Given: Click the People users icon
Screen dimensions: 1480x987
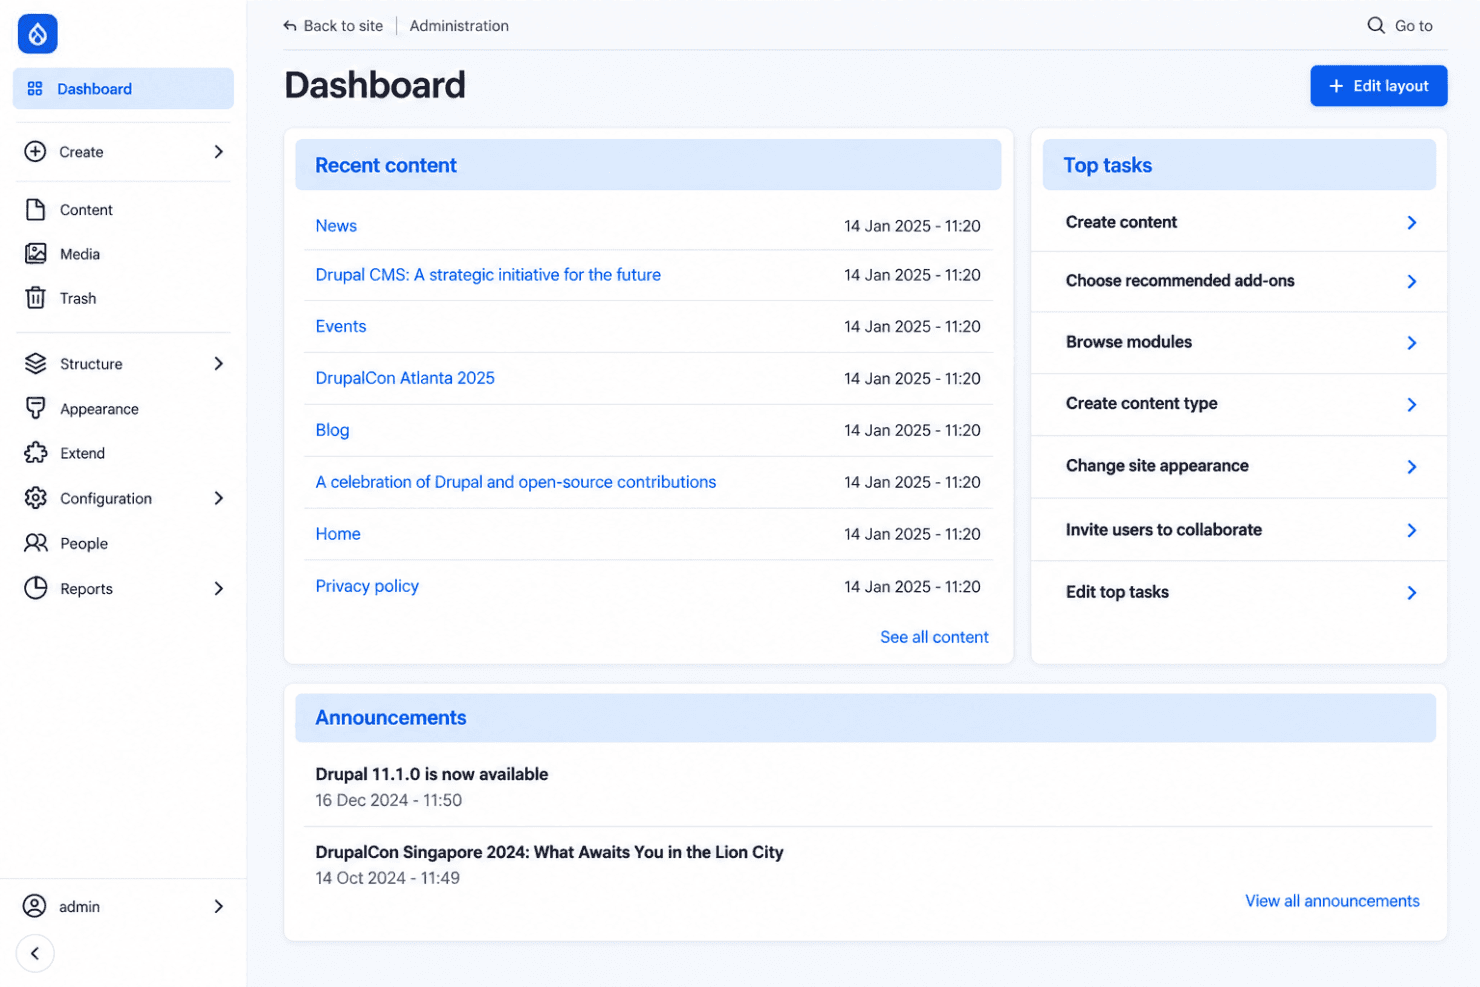Looking at the screenshot, I should click(35, 543).
